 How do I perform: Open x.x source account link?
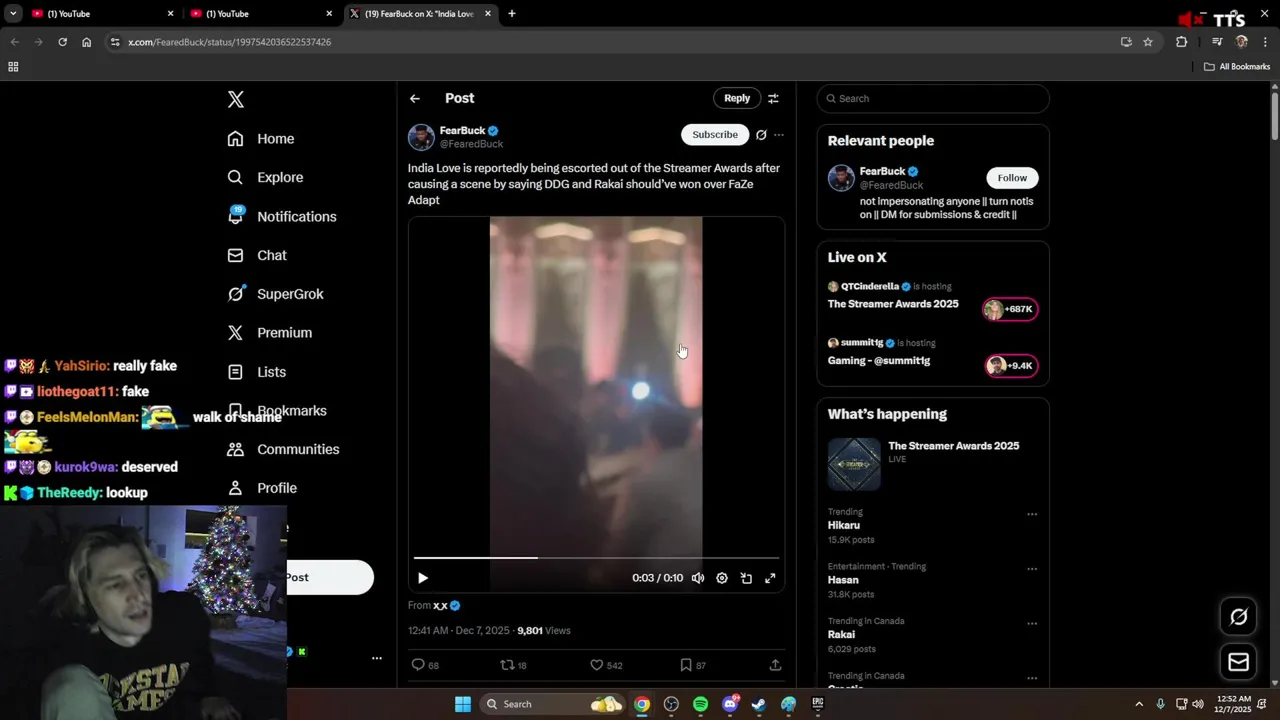pos(440,605)
